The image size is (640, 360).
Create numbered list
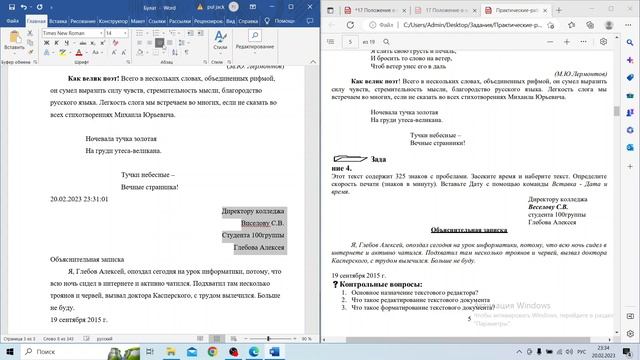coord(156,33)
